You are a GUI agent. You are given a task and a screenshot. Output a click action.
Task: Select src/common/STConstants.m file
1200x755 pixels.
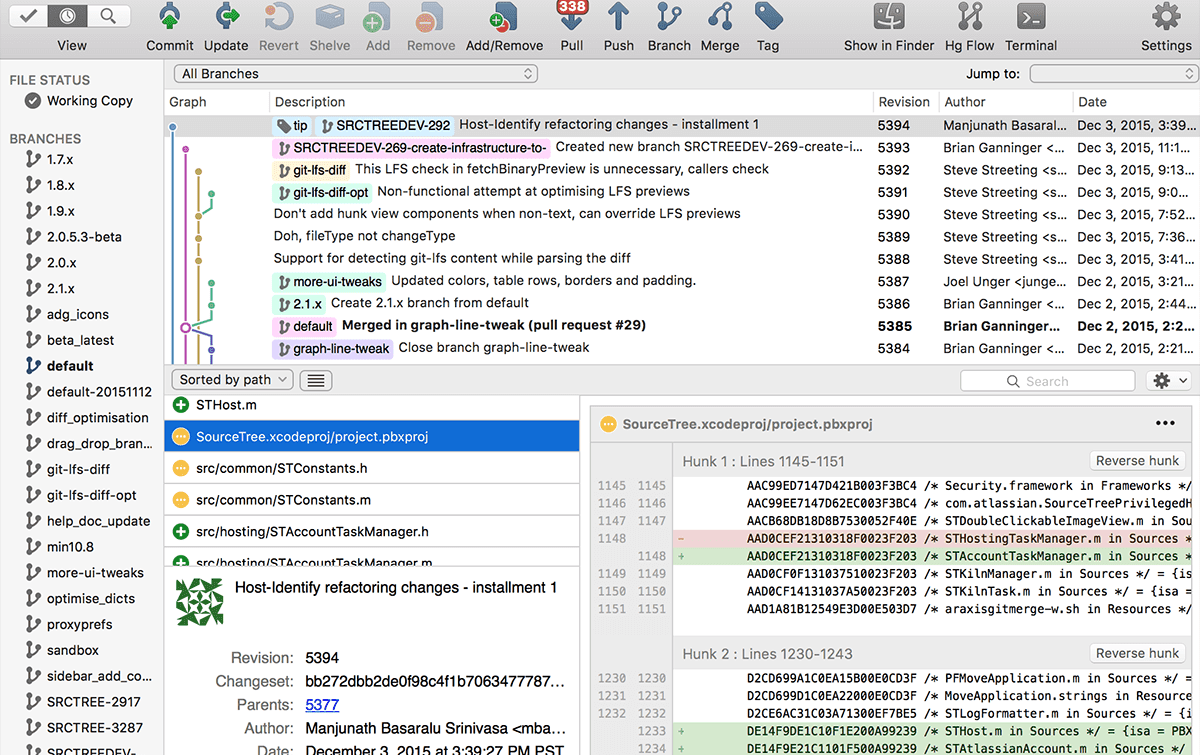(x=372, y=500)
